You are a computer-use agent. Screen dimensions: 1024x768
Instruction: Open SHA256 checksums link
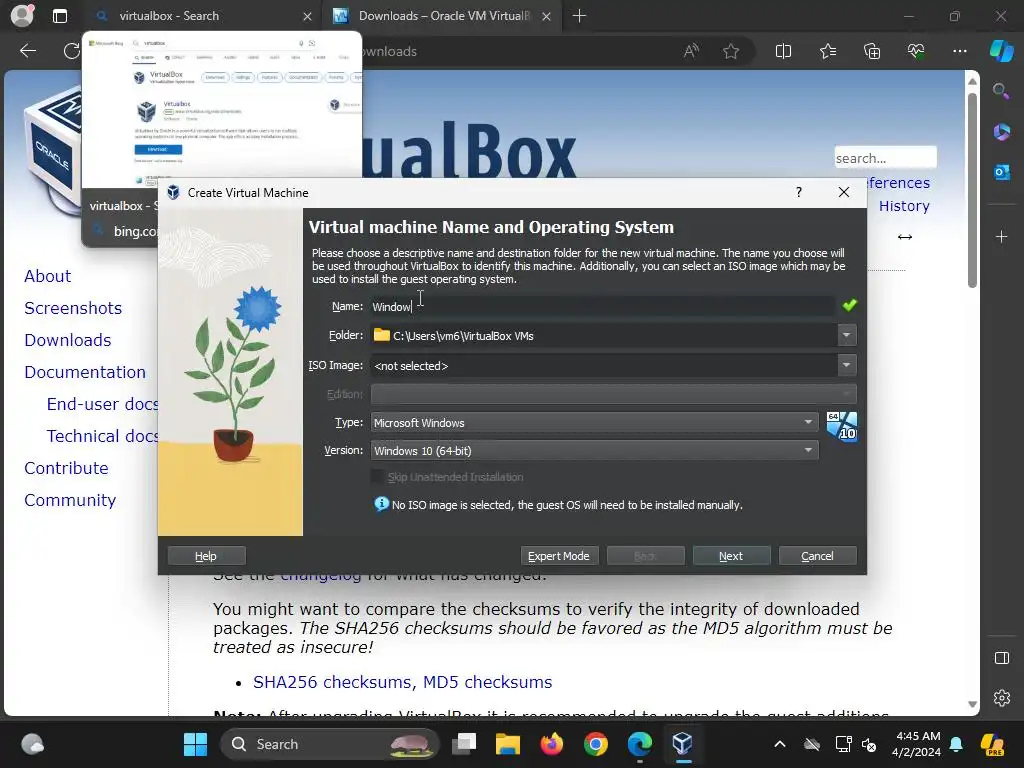click(x=332, y=682)
